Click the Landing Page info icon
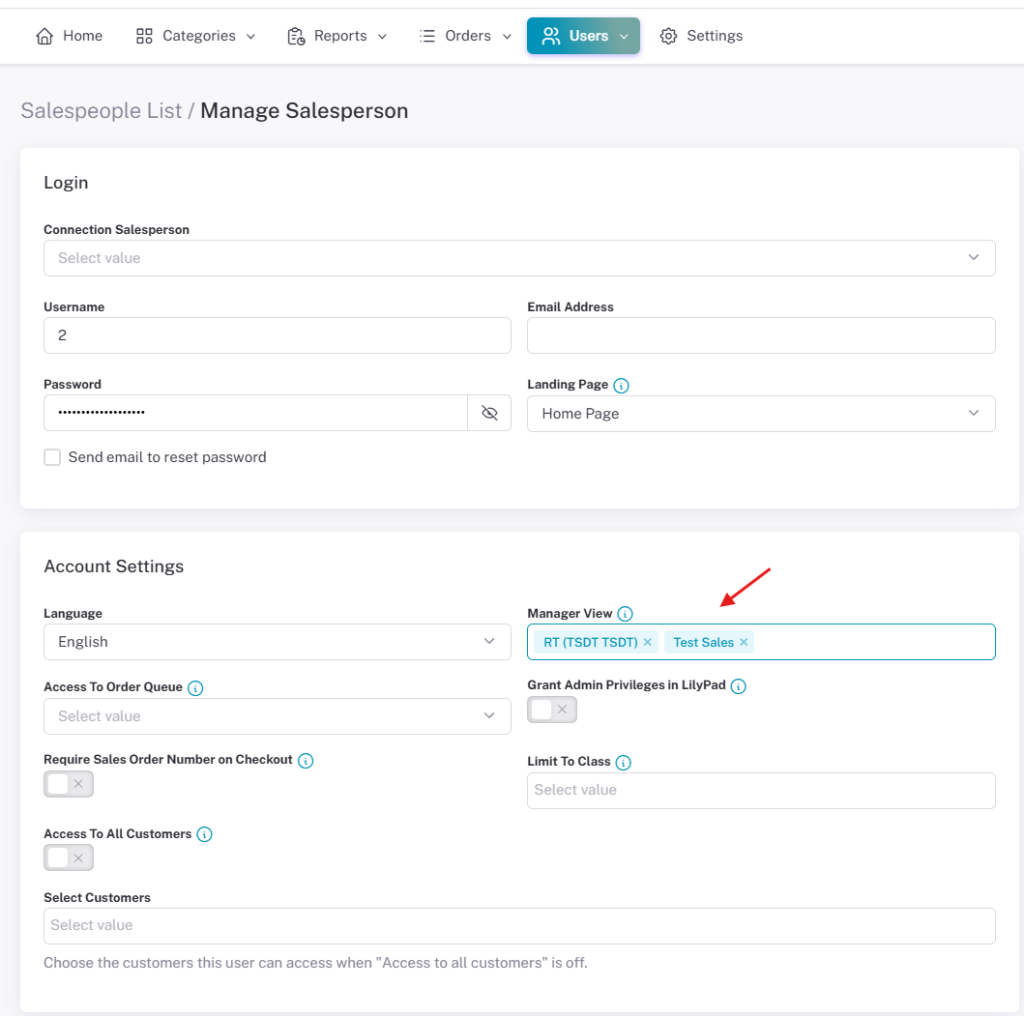This screenshot has height=1016, width=1024. [621, 385]
